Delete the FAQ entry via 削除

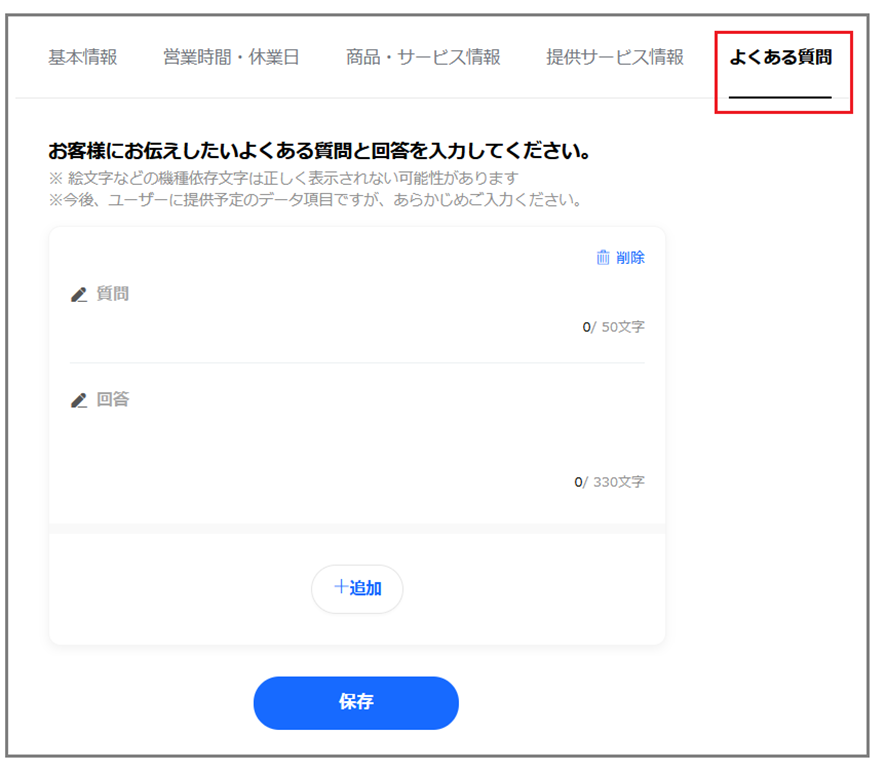pyautogui.click(x=620, y=258)
